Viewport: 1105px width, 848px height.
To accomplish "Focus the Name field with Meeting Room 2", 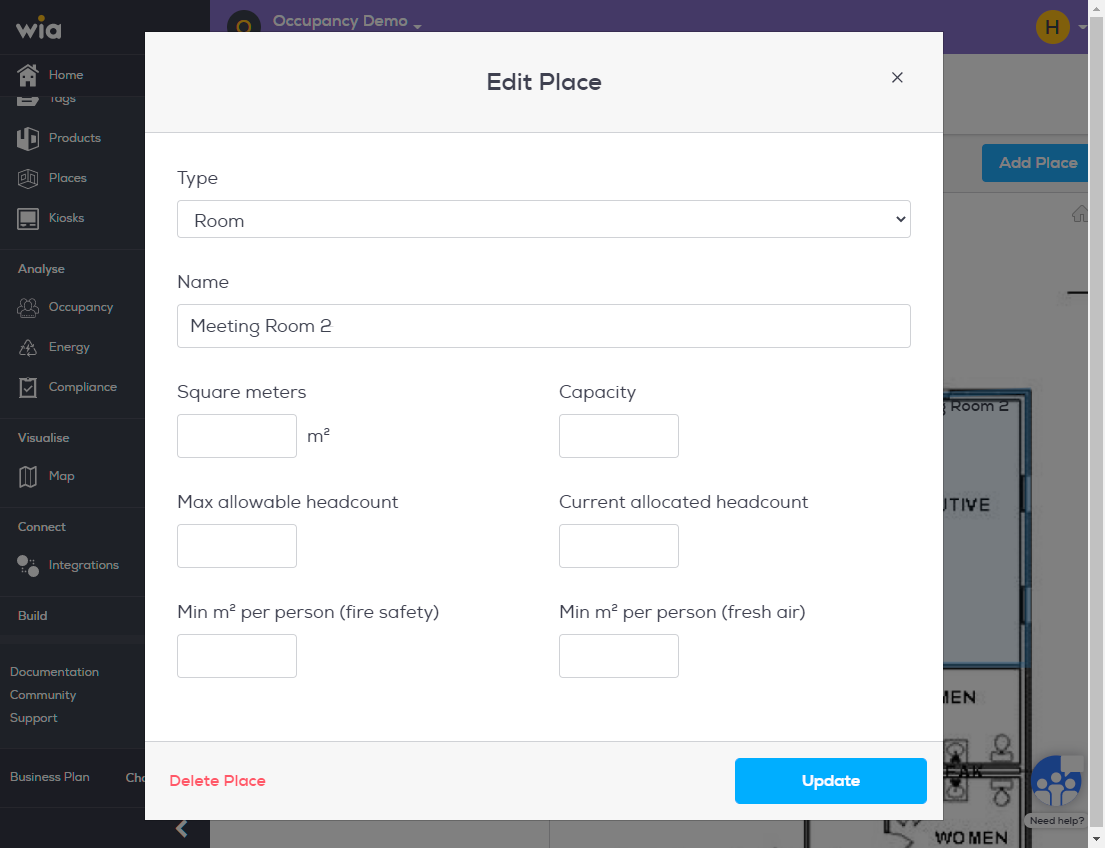I will click(x=543, y=326).
